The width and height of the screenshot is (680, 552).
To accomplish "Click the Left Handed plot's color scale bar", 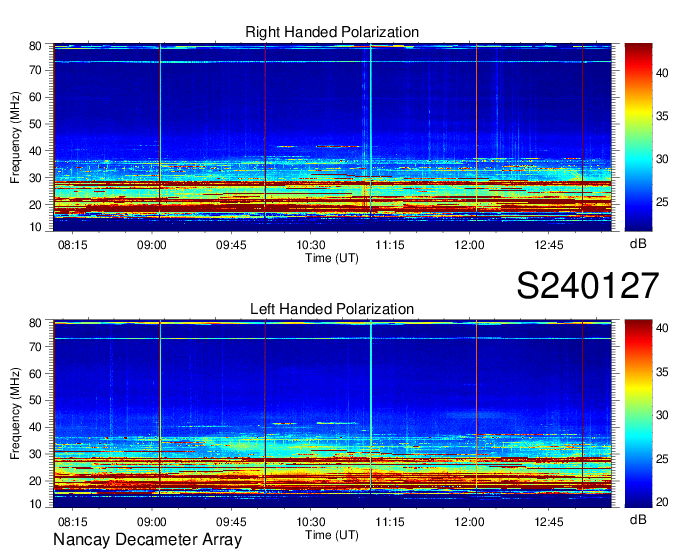I will (x=638, y=414).
